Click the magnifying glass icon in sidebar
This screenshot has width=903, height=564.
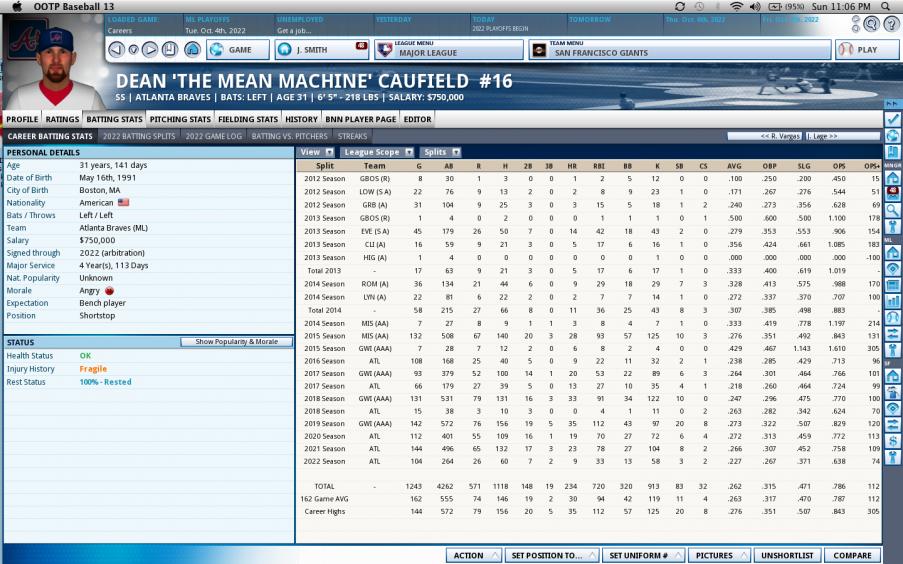point(892,210)
